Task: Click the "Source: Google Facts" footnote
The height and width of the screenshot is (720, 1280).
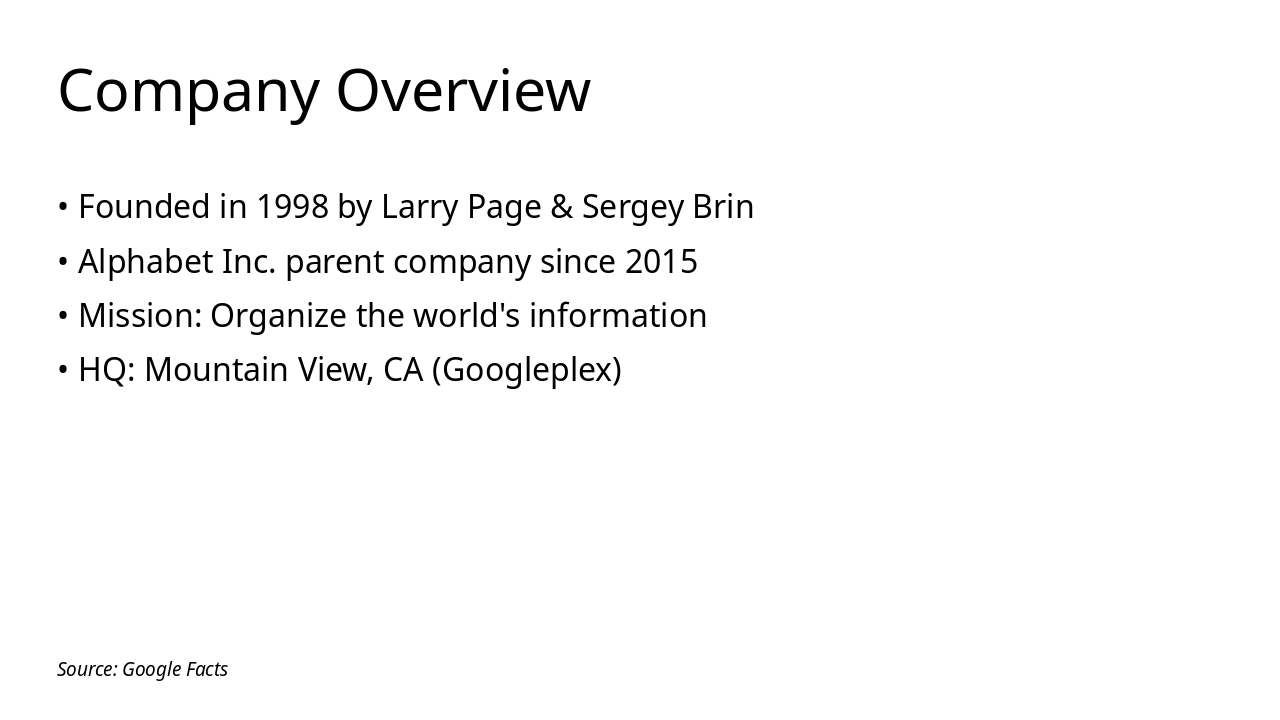Action: pyautogui.click(x=142, y=670)
